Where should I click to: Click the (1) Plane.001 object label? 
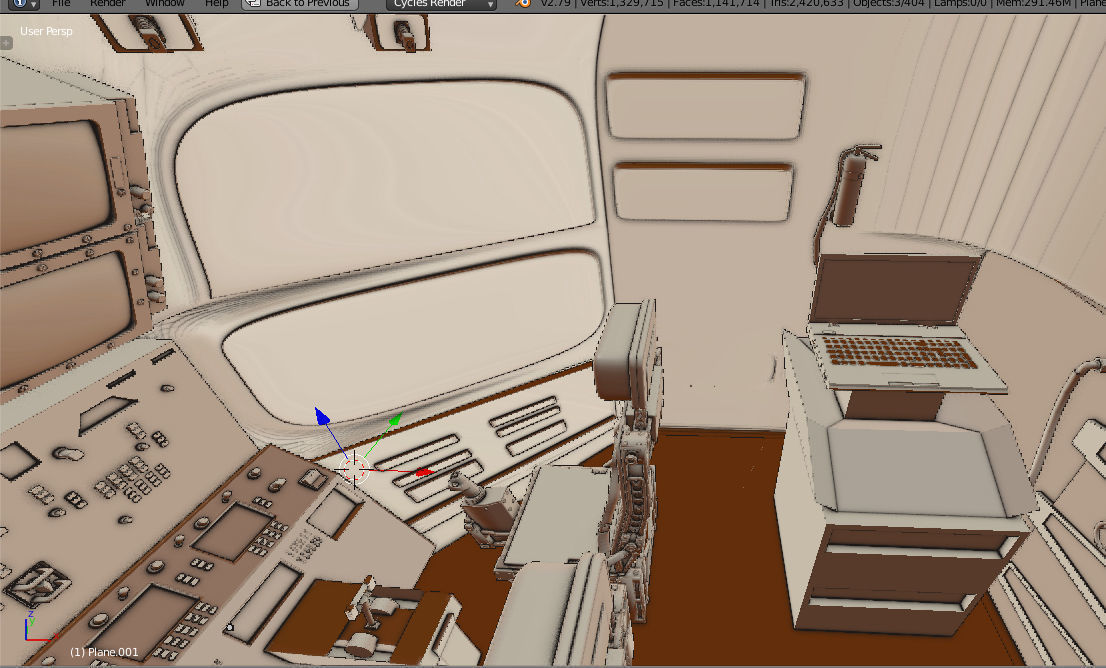pos(104,652)
